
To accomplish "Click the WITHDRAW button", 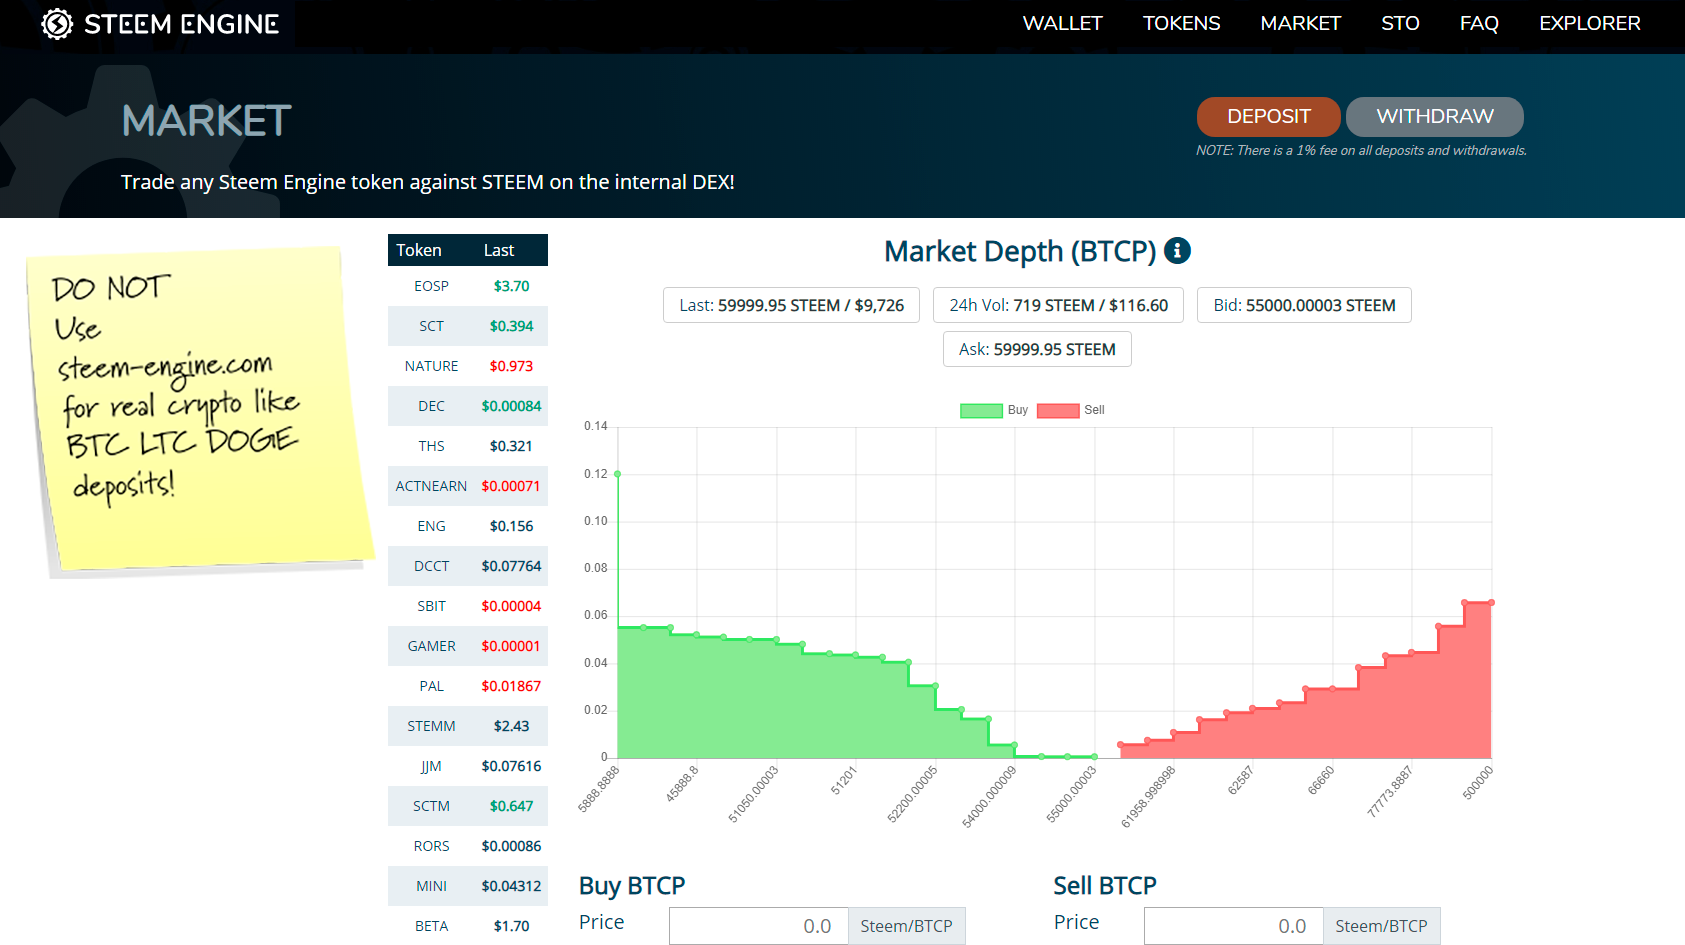I will (x=1434, y=116).
